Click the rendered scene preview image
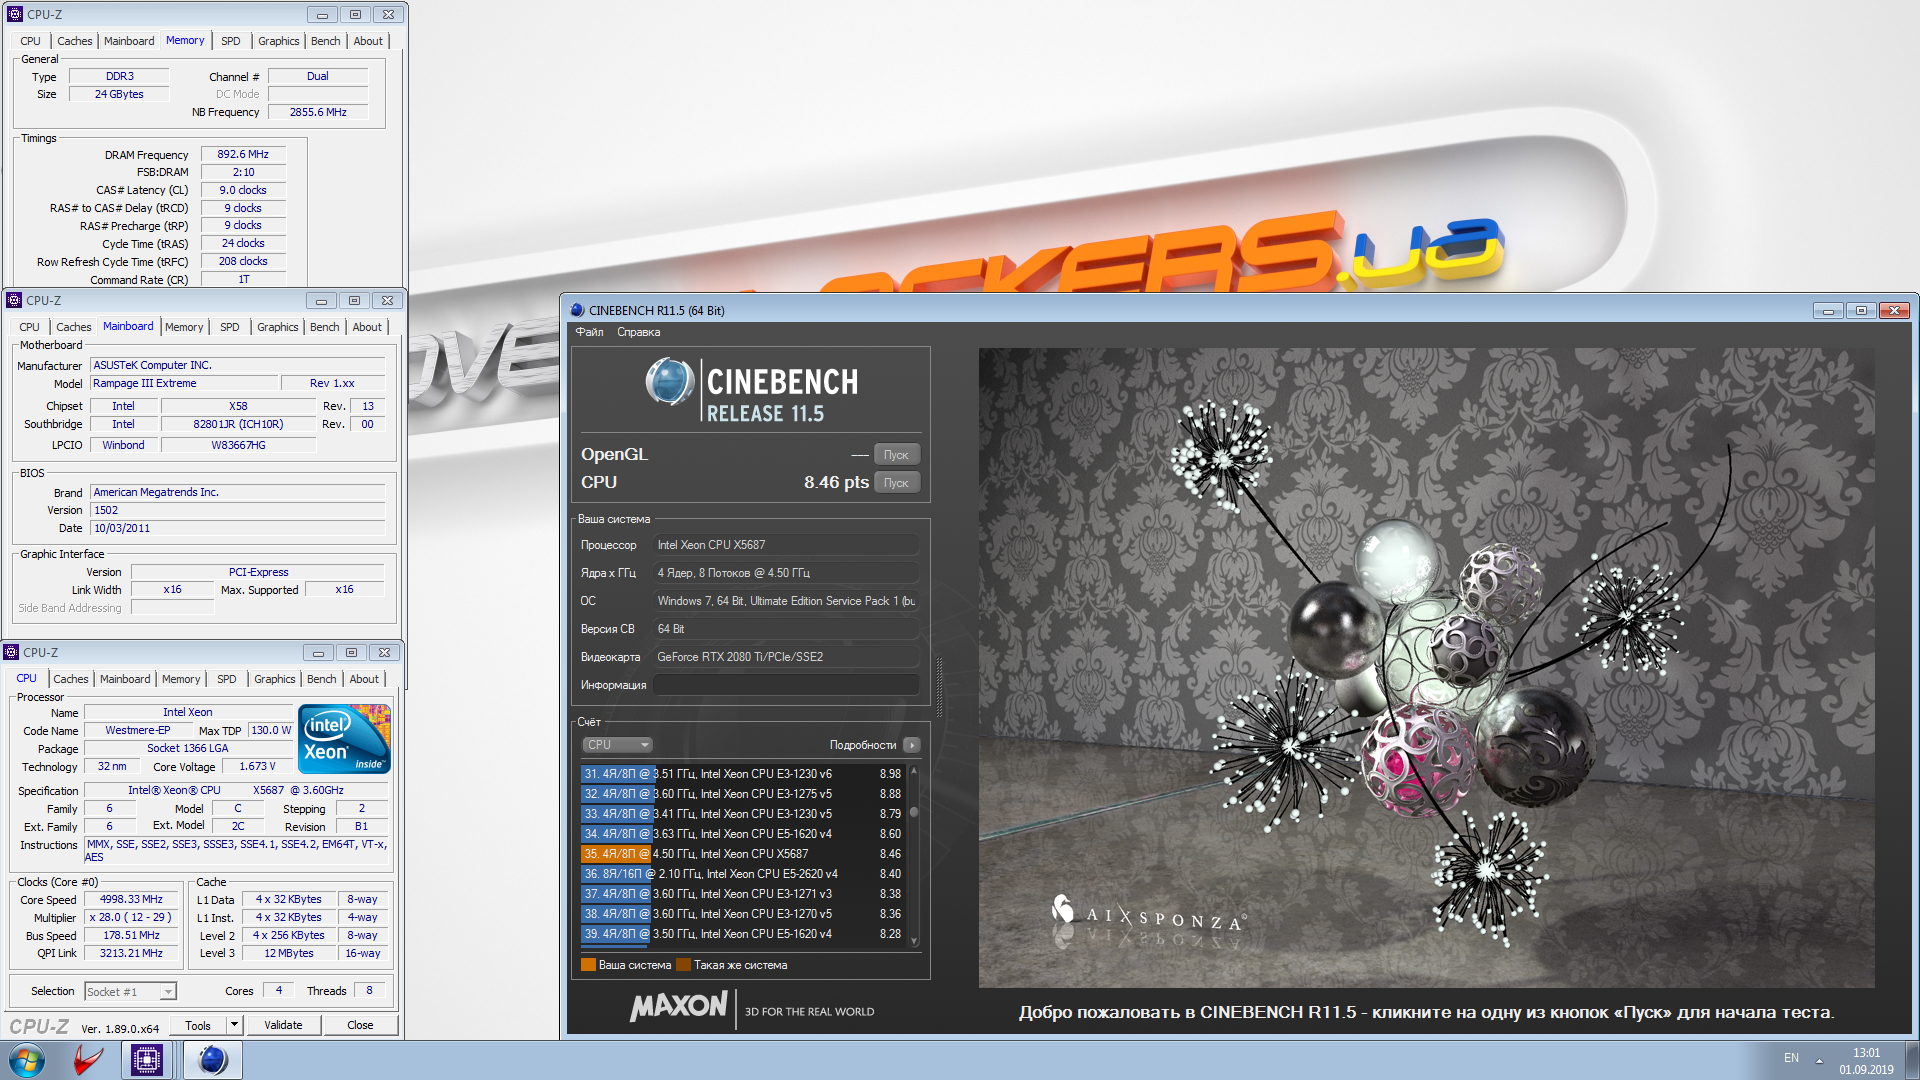The height and width of the screenshot is (1080, 1920). click(x=1426, y=668)
